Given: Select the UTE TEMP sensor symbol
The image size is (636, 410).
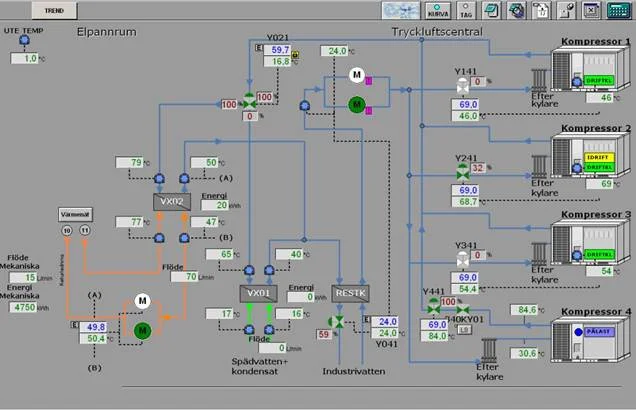Looking at the screenshot, I should point(25,40).
